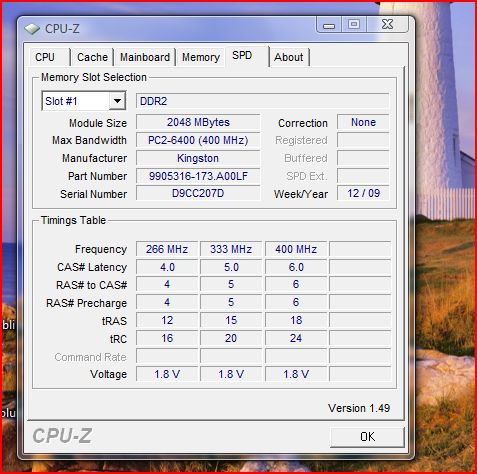477x474 pixels.
Task: Click the RAS# Precharge label
Action: pos(86,303)
